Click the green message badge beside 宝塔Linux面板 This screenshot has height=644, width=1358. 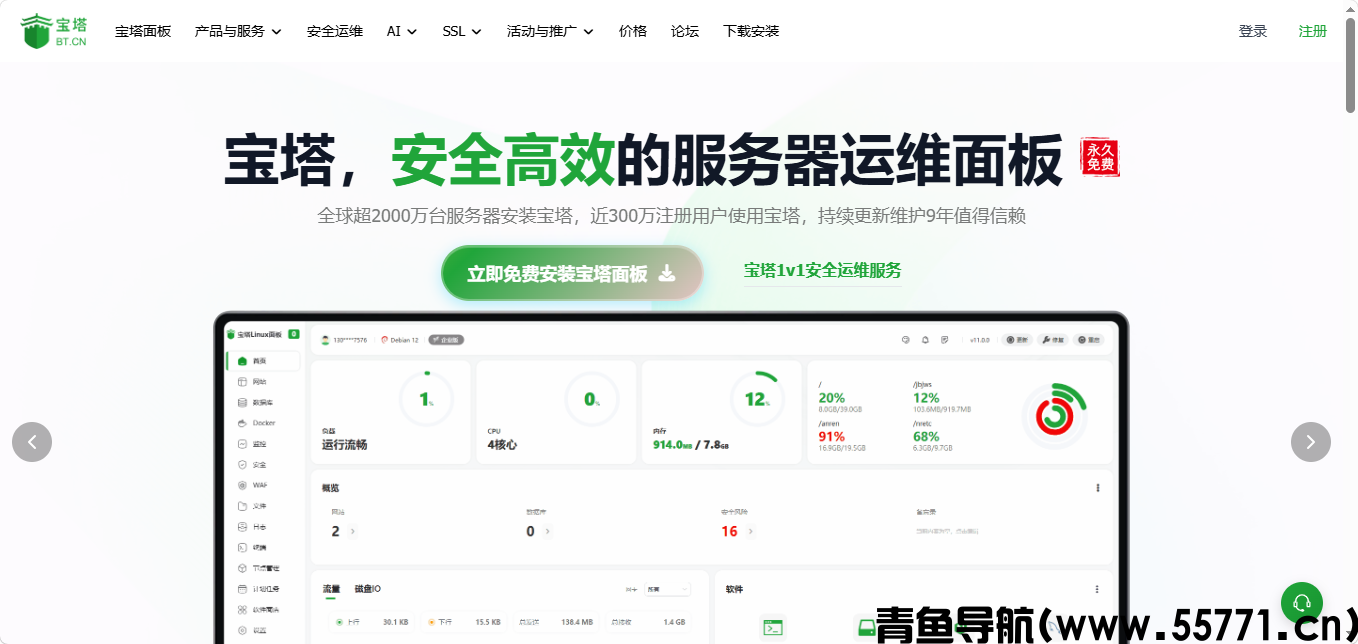[x=293, y=334]
